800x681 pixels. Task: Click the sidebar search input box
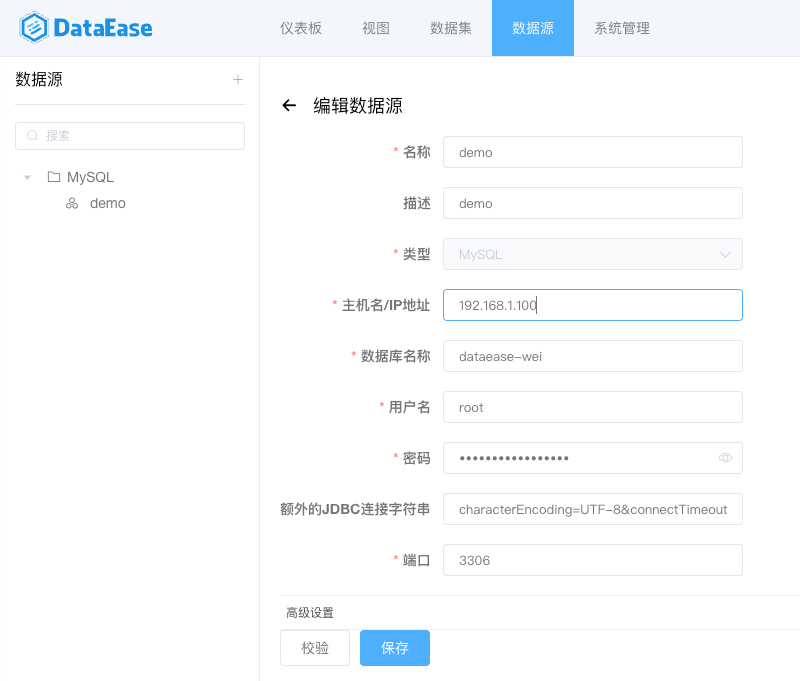pos(130,136)
